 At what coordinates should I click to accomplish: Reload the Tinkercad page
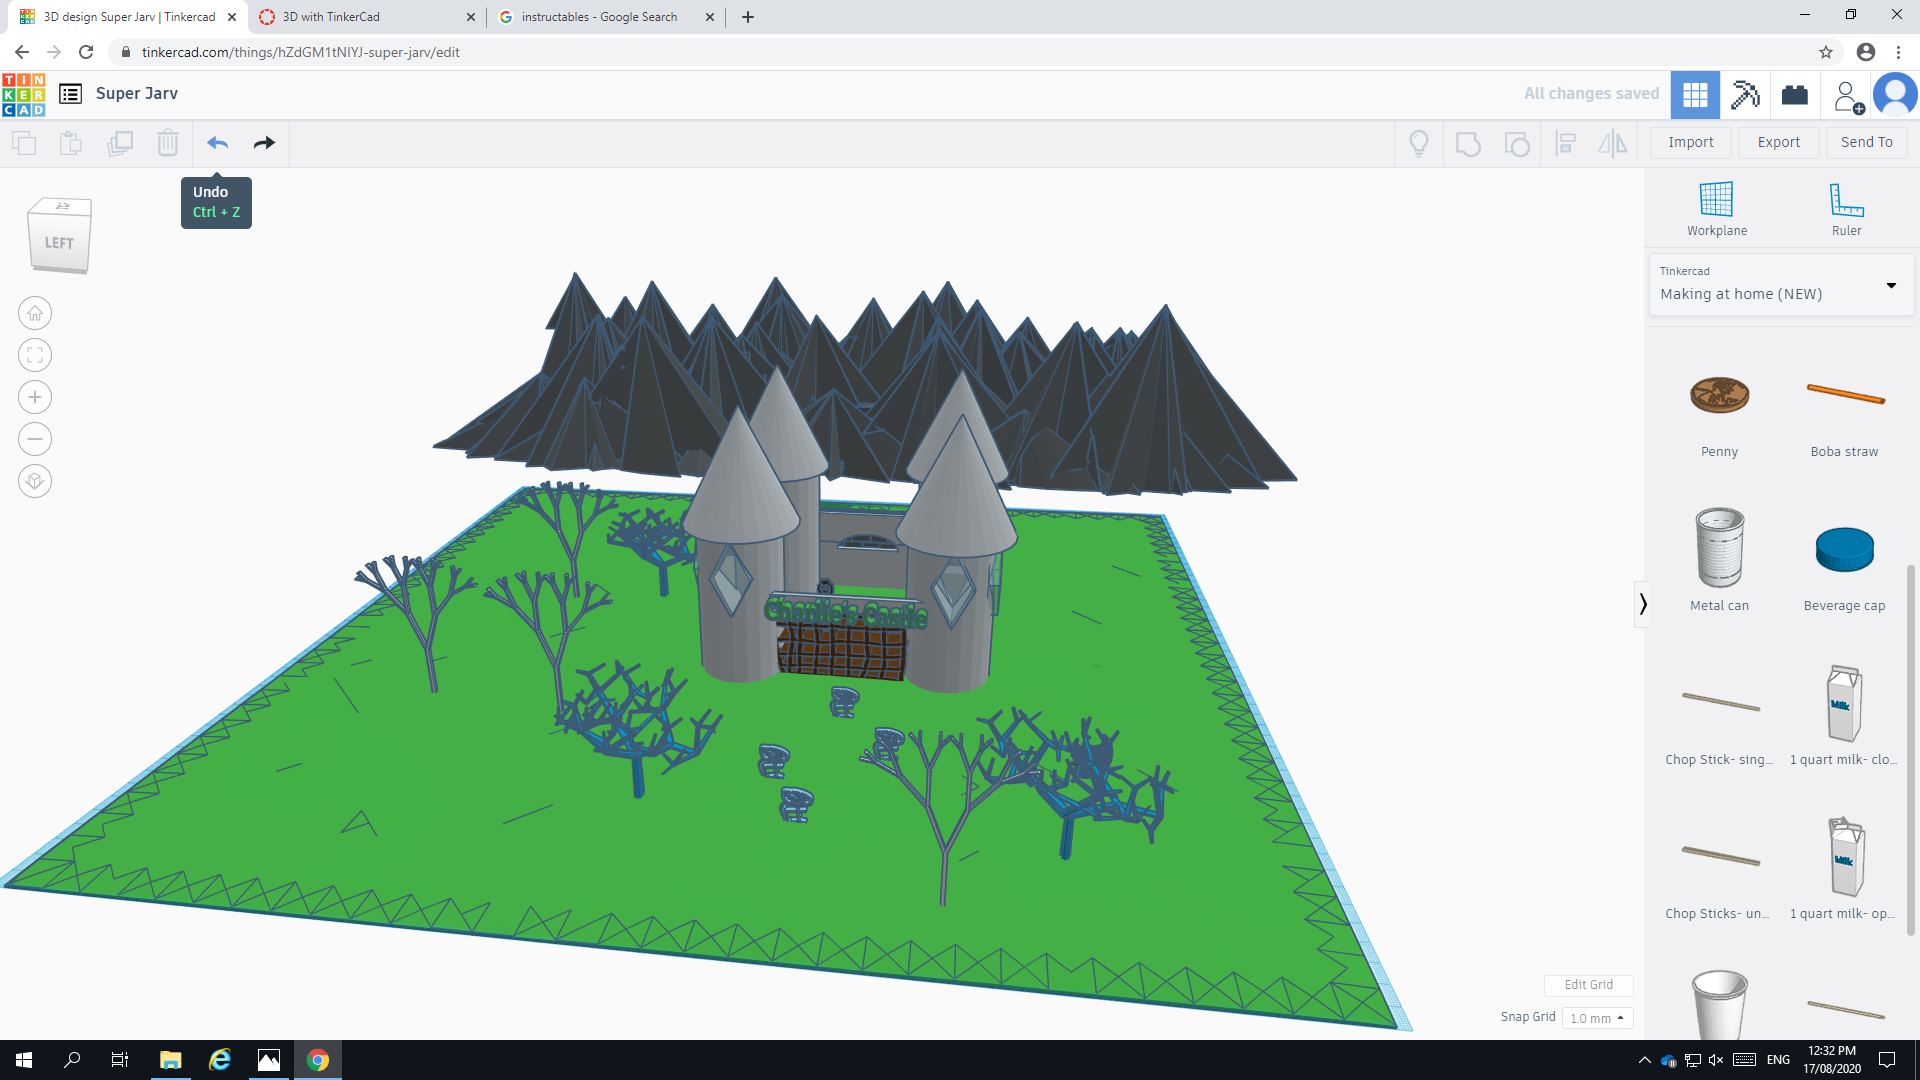(86, 52)
